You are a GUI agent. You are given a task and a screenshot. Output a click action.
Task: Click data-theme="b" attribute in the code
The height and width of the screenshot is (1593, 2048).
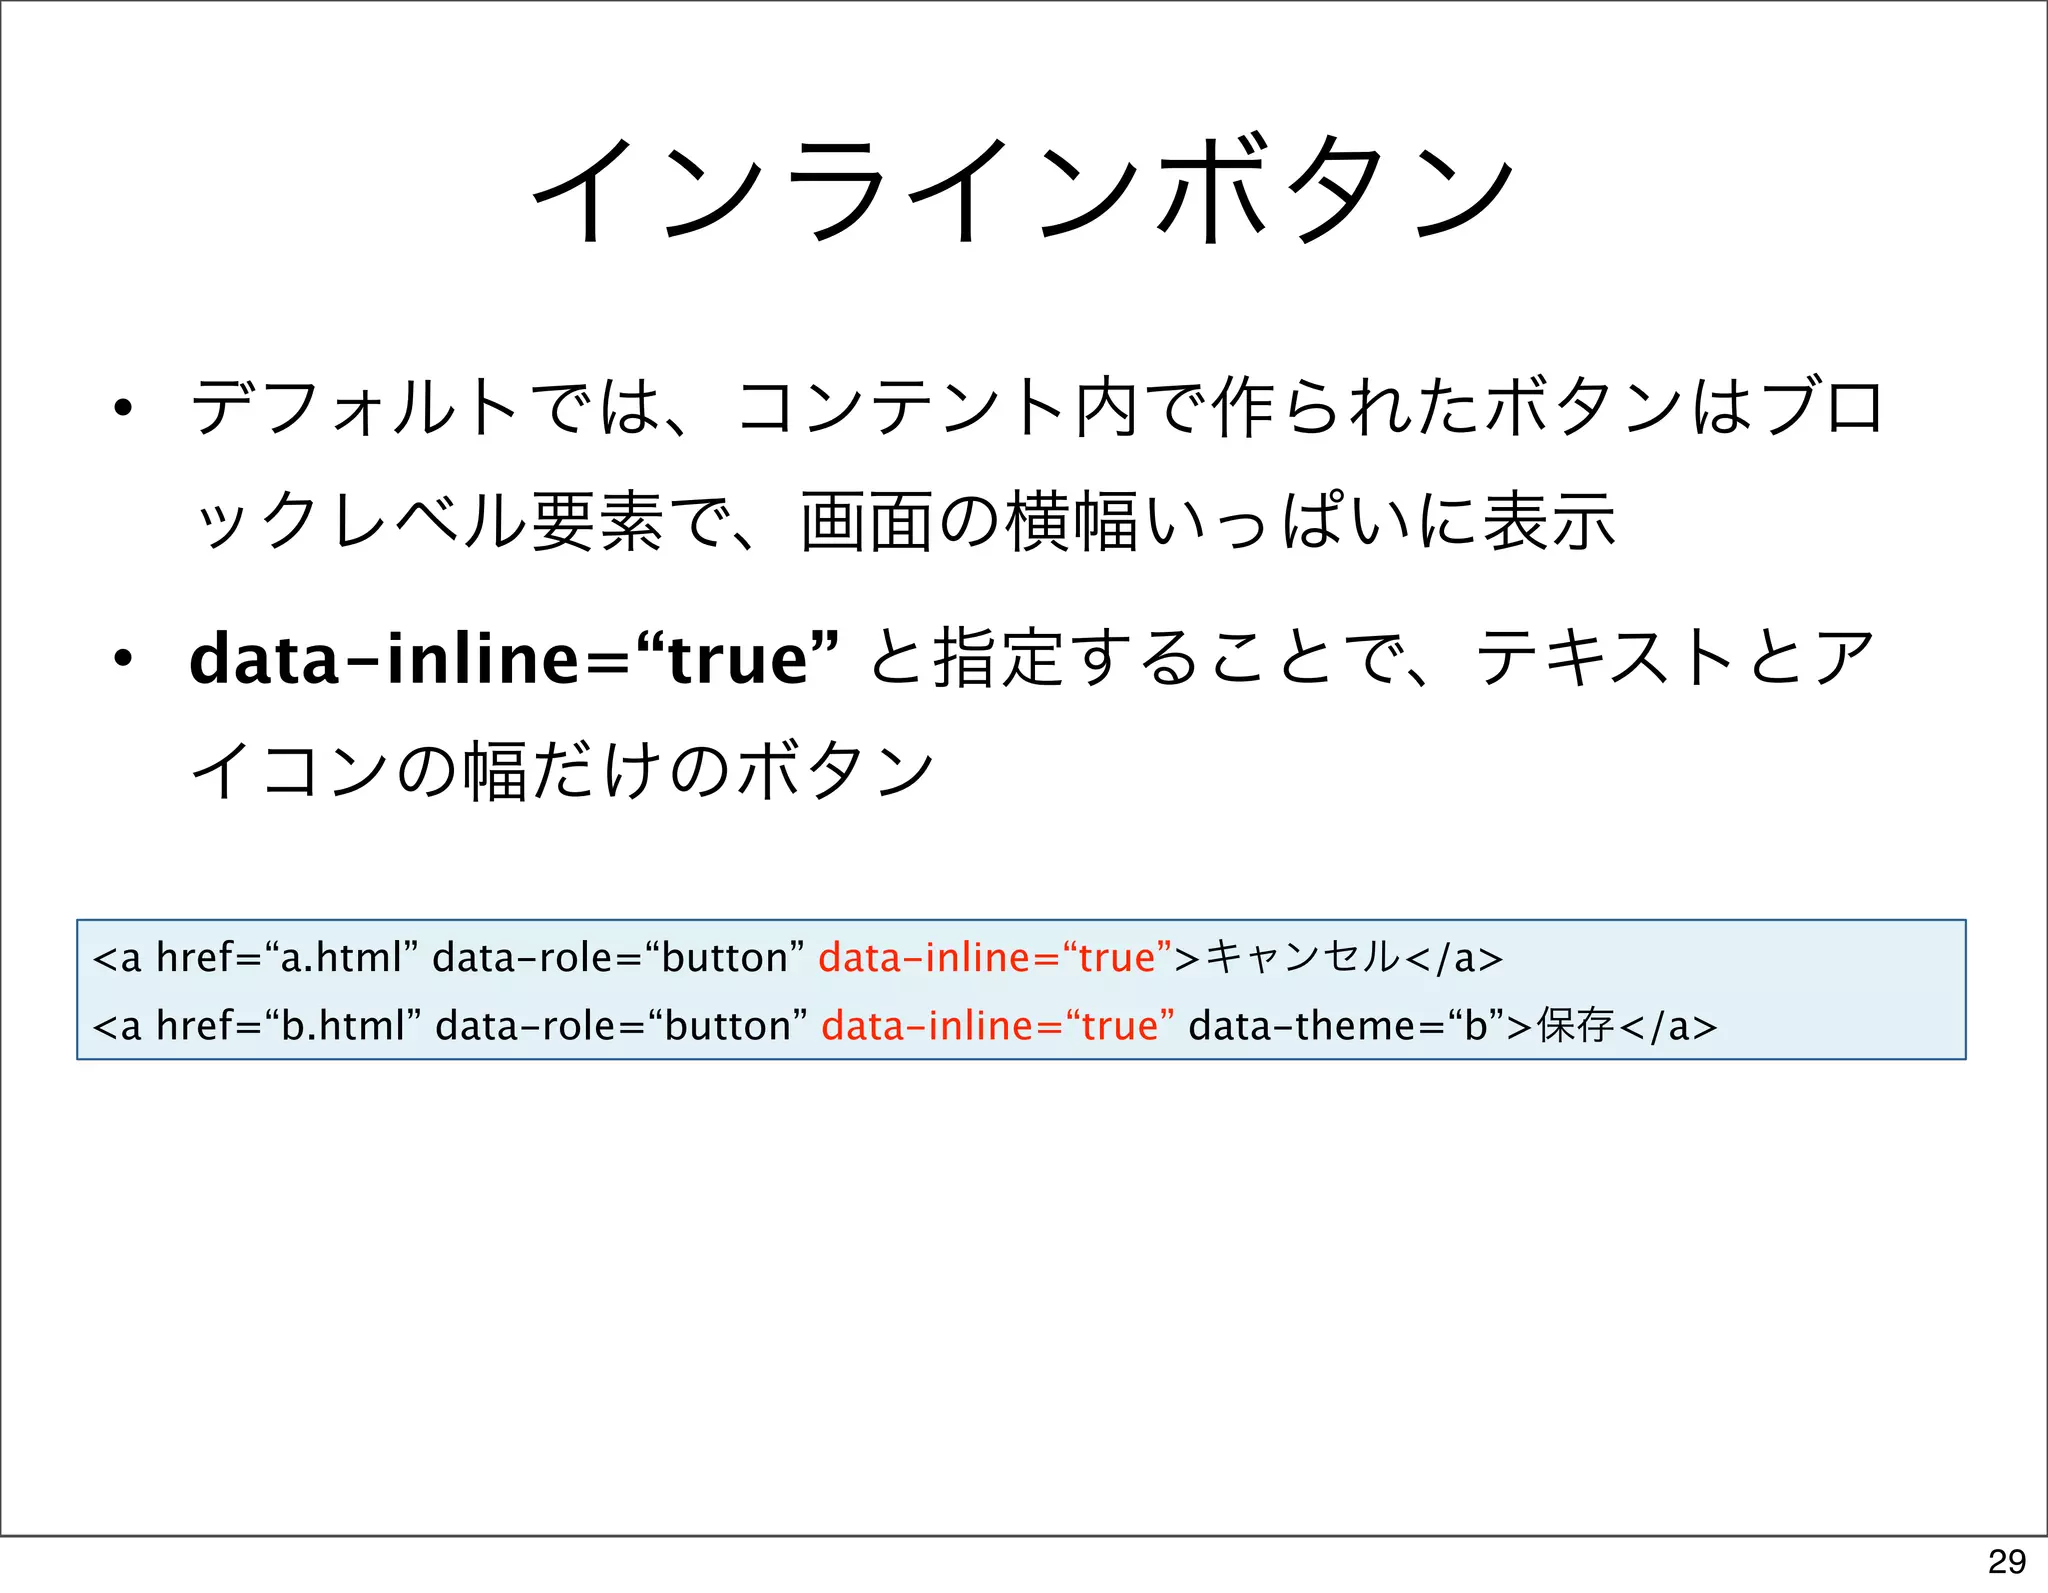[1346, 1026]
